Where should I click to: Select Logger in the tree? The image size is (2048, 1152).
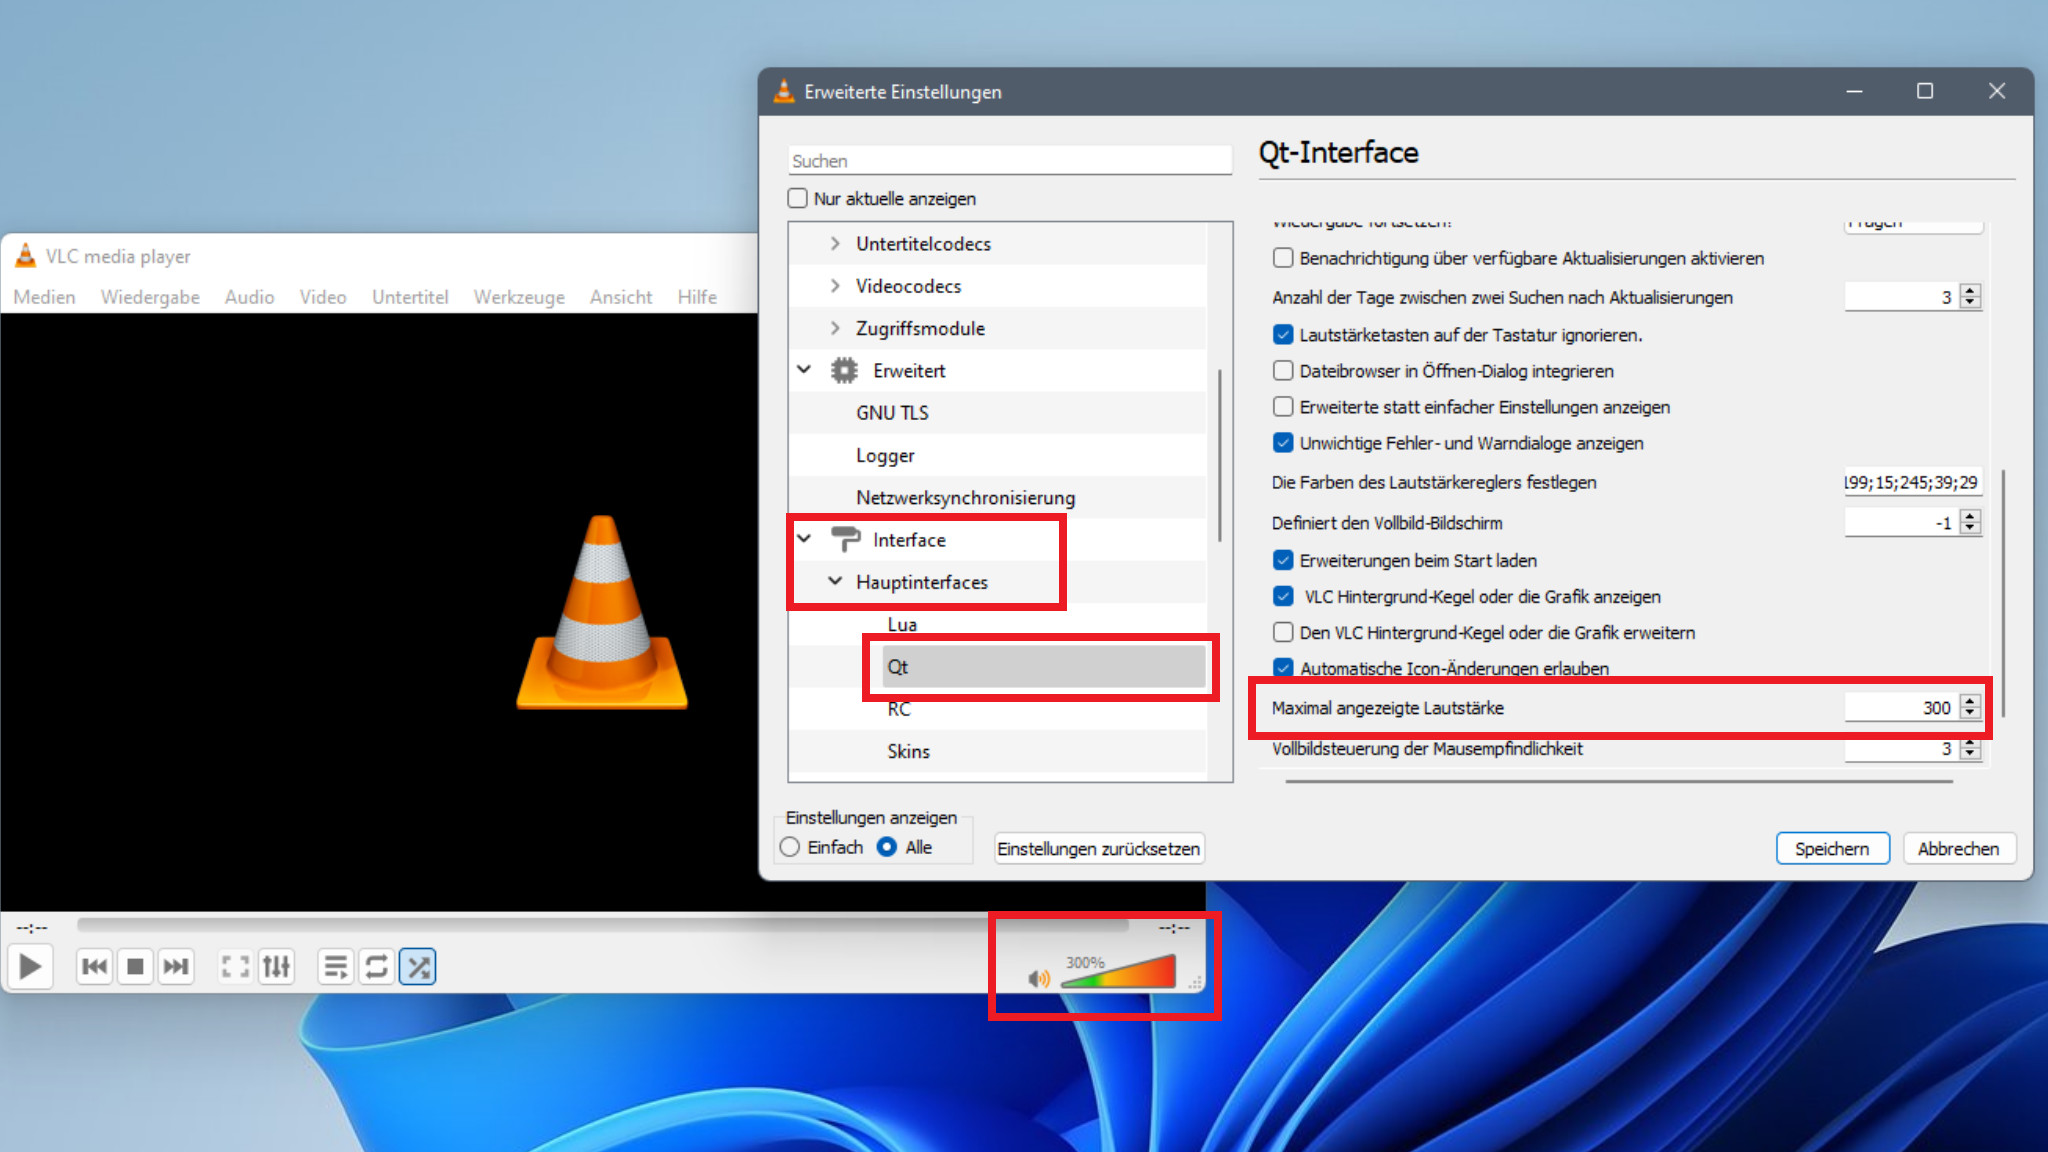coord(885,455)
